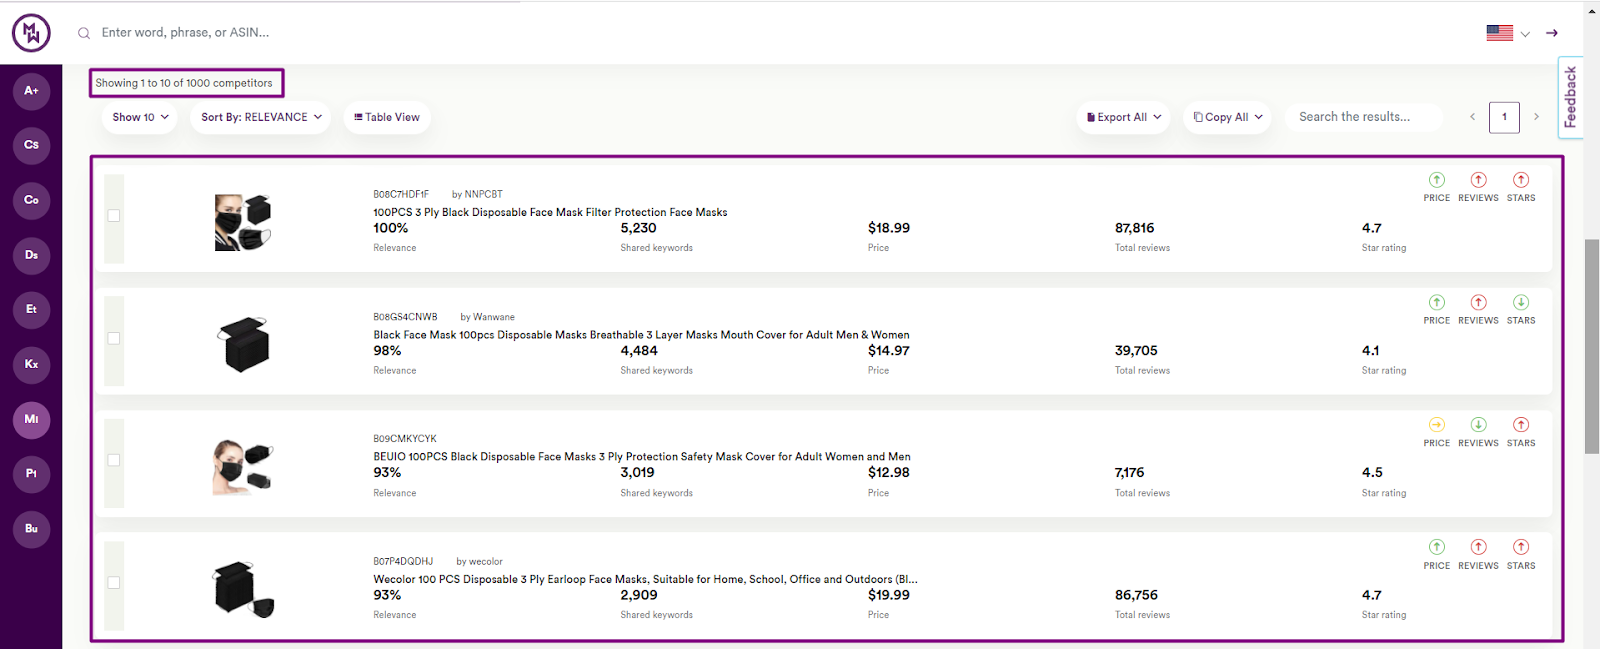
Task: Click the Search the results field
Action: [x=1363, y=117]
